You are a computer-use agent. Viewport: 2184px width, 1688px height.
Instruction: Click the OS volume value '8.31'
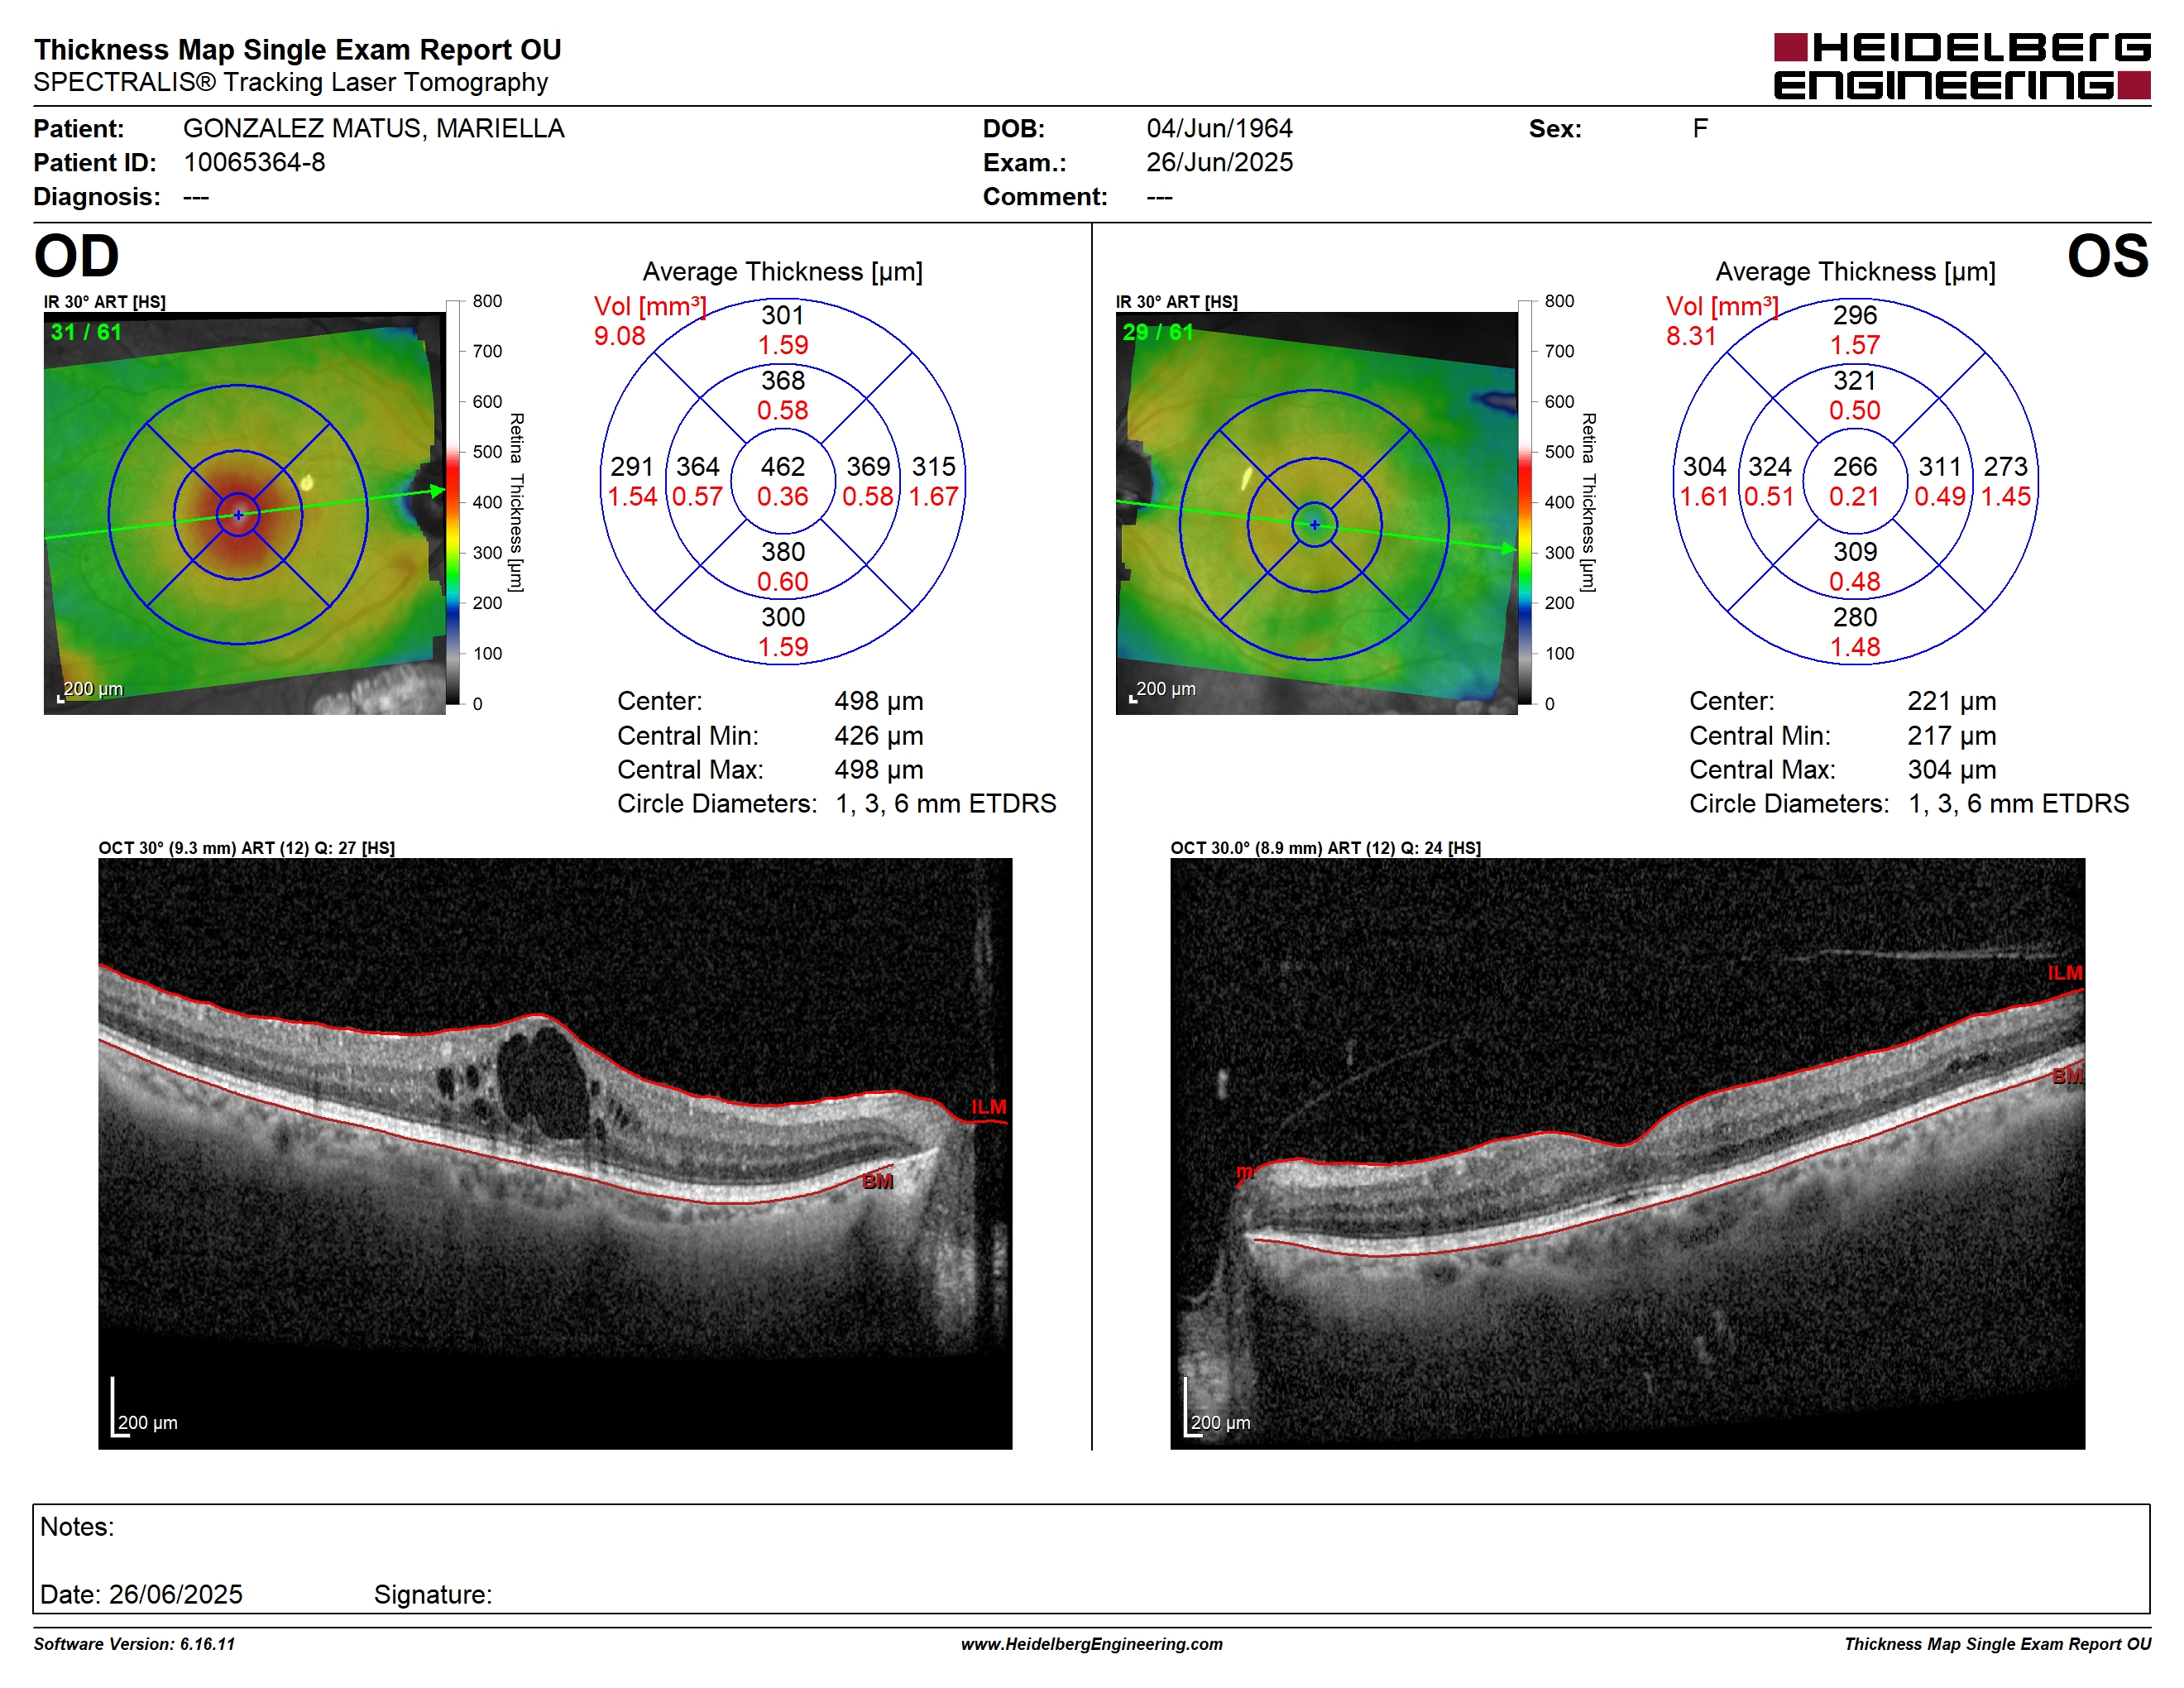point(1691,336)
